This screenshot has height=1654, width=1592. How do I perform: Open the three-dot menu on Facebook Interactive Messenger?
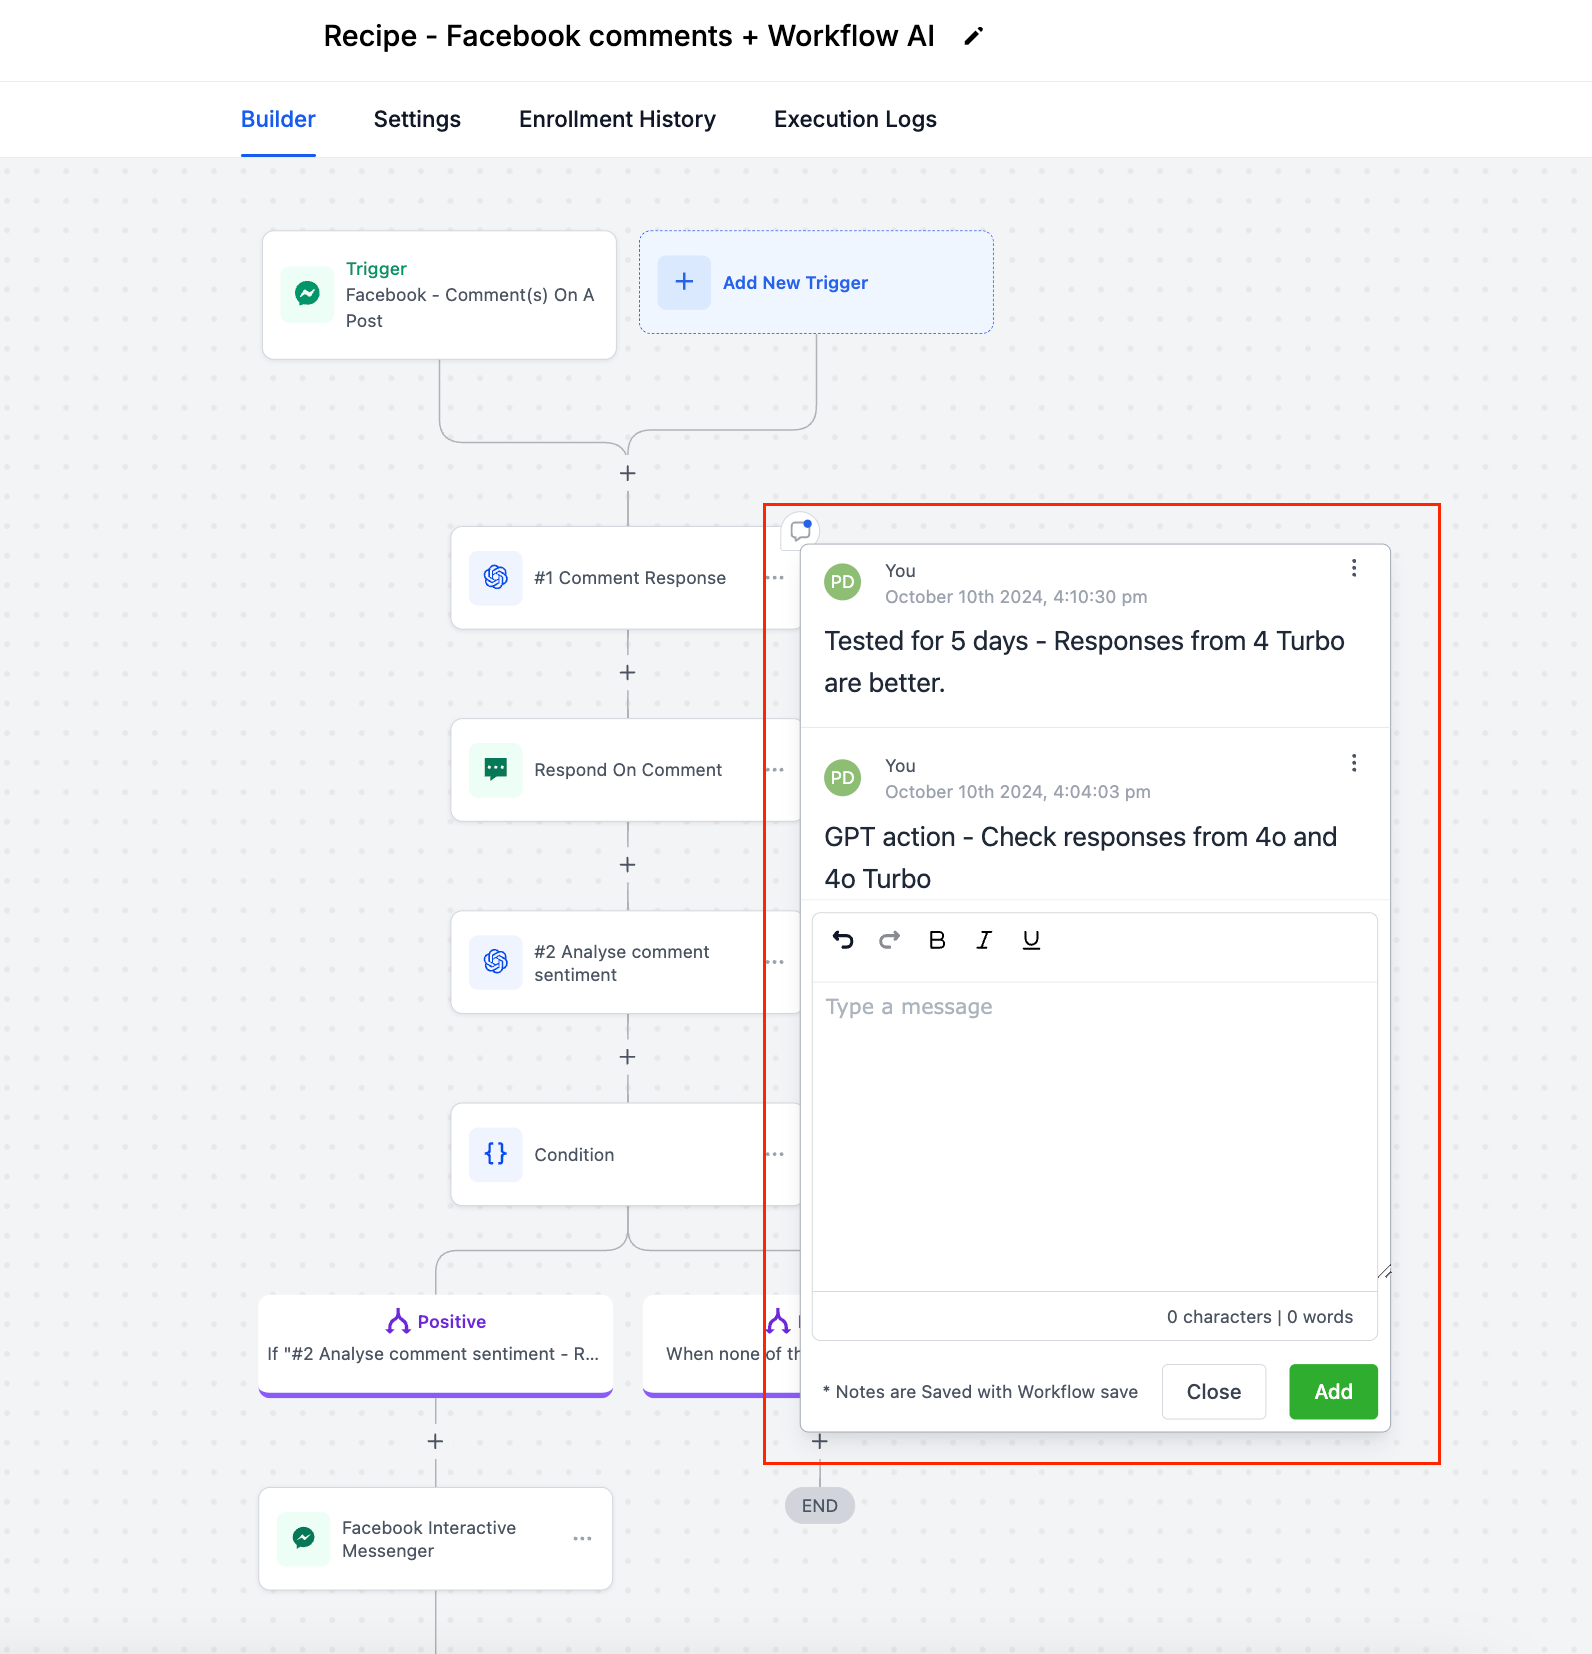[582, 1539]
